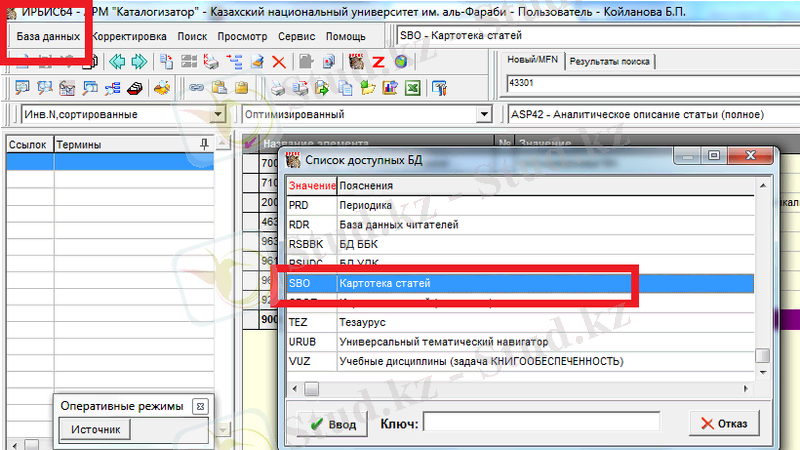Open the Оптимизированный dropdown
This screenshot has width=800, height=450.
click(484, 114)
